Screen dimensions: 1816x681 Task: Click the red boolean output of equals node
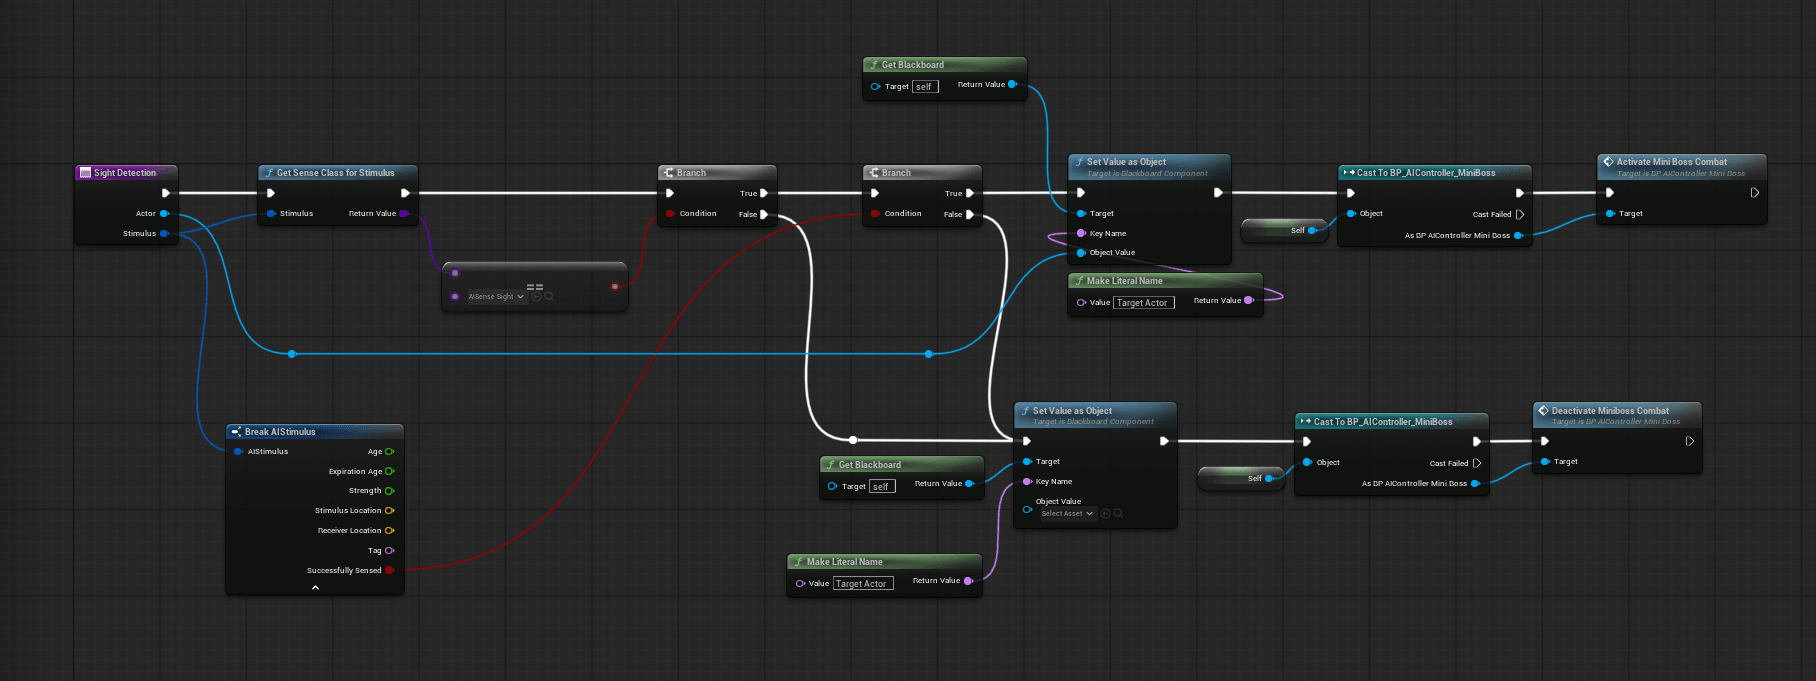coord(615,286)
